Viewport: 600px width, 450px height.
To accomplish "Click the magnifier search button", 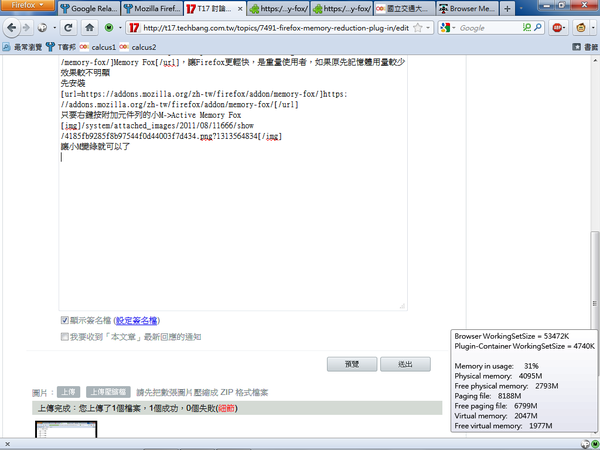I will click(x=538, y=27).
